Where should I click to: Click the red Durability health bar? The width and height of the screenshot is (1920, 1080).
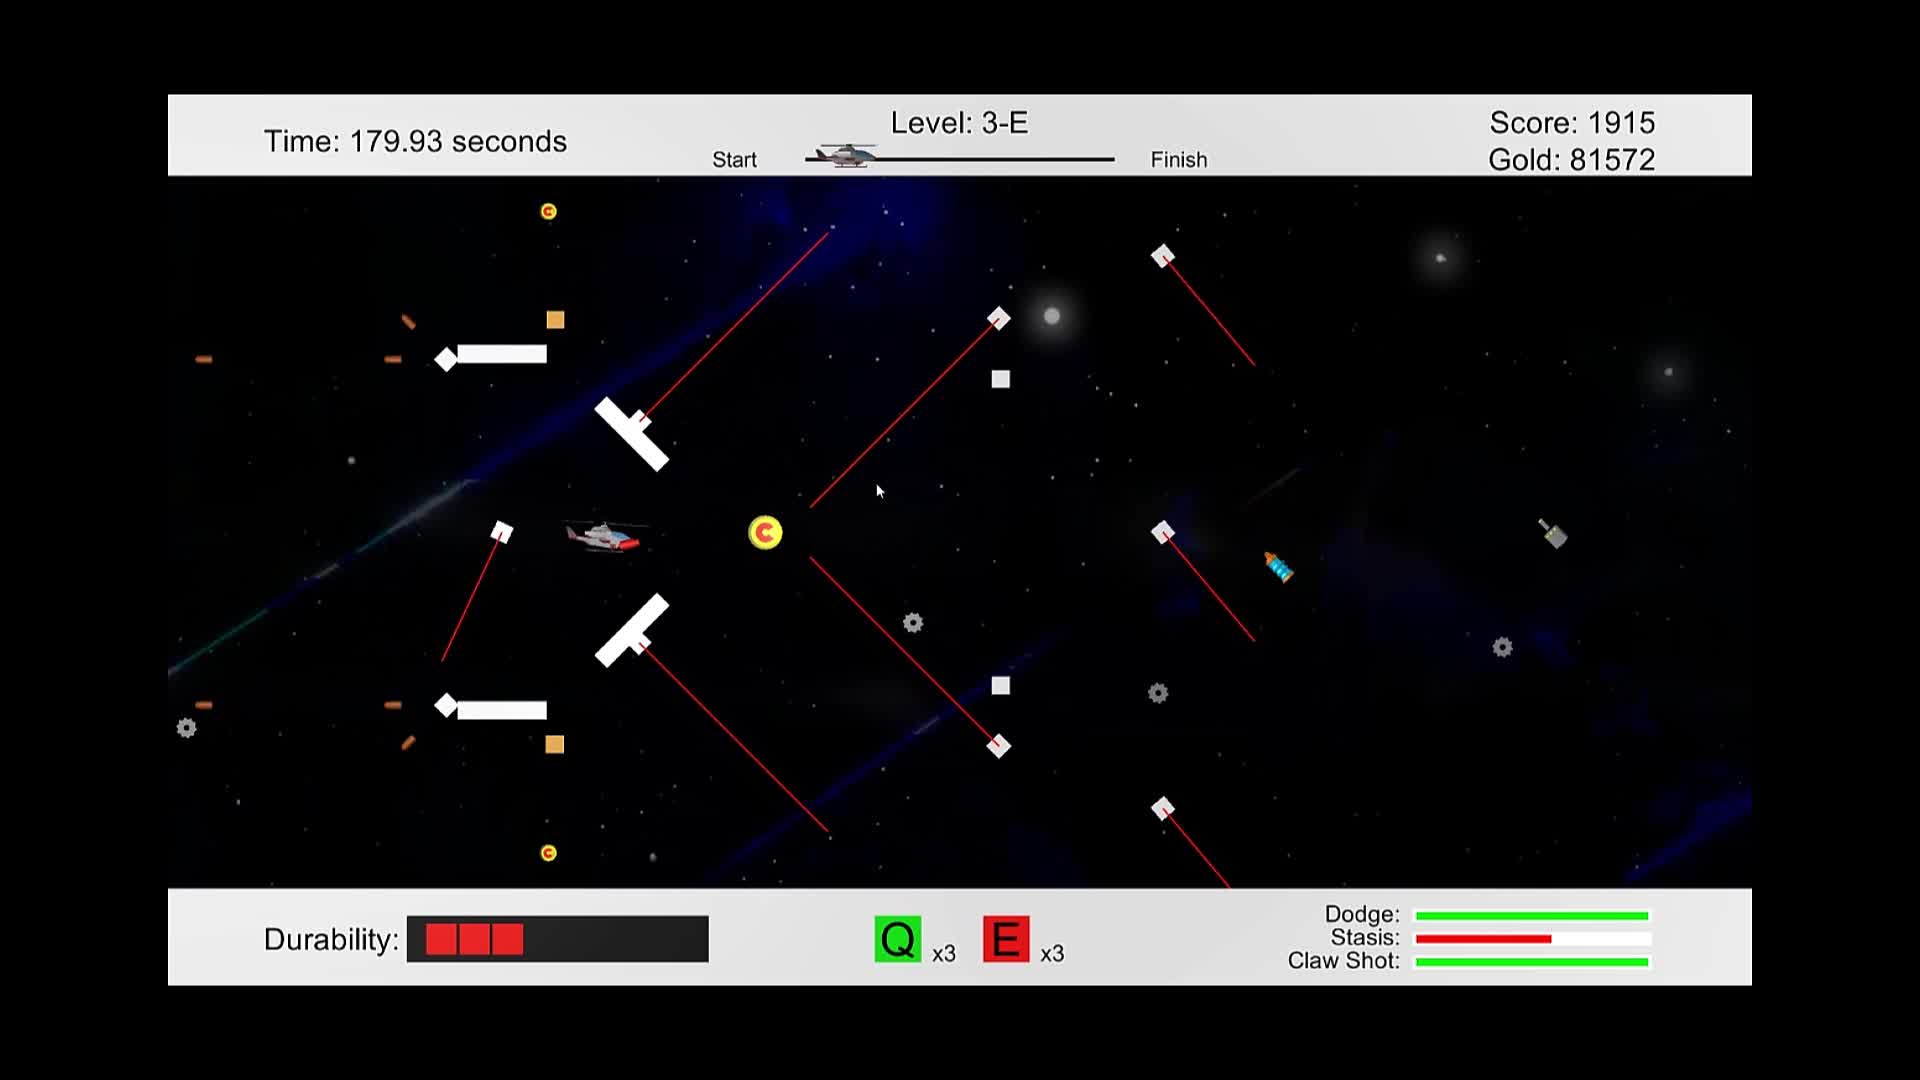pyautogui.click(x=474, y=939)
